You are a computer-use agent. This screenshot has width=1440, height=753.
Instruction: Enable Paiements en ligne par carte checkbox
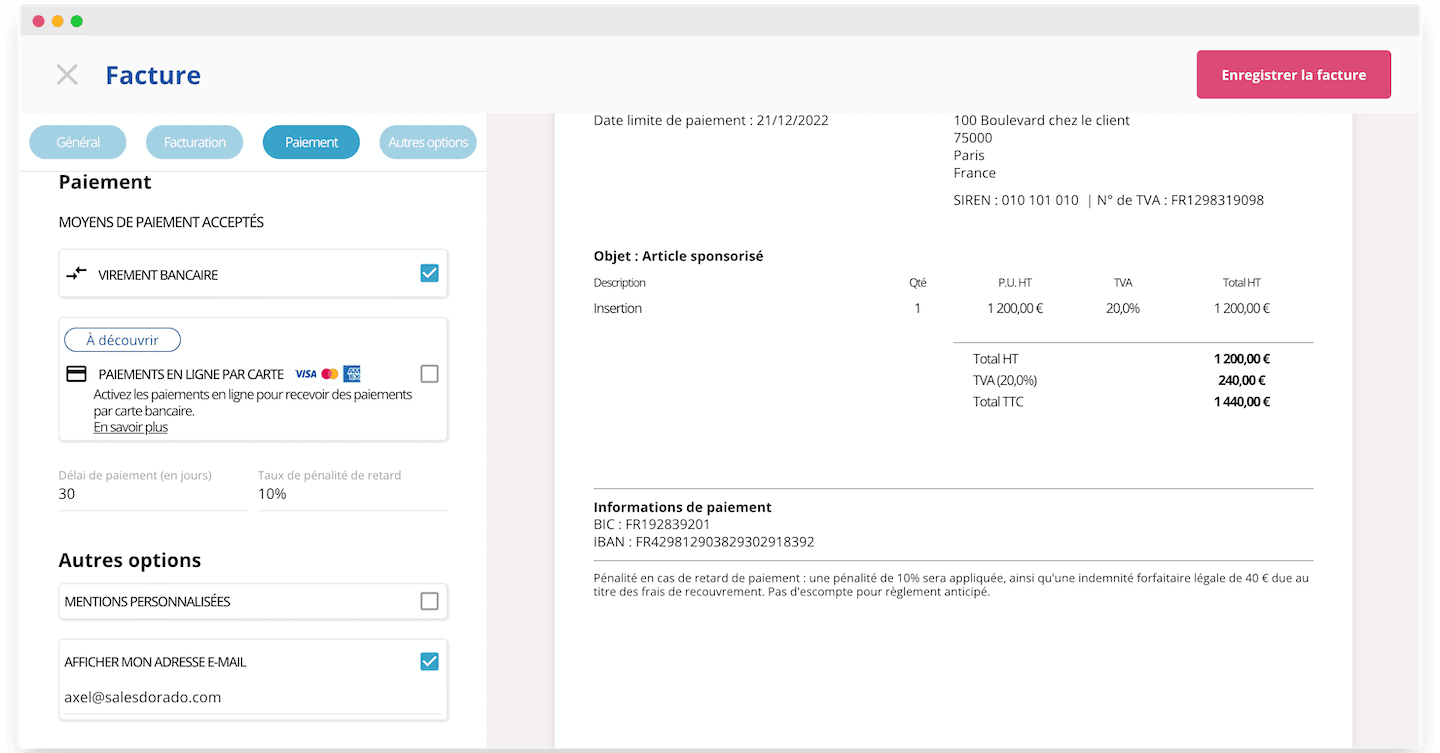coord(429,374)
